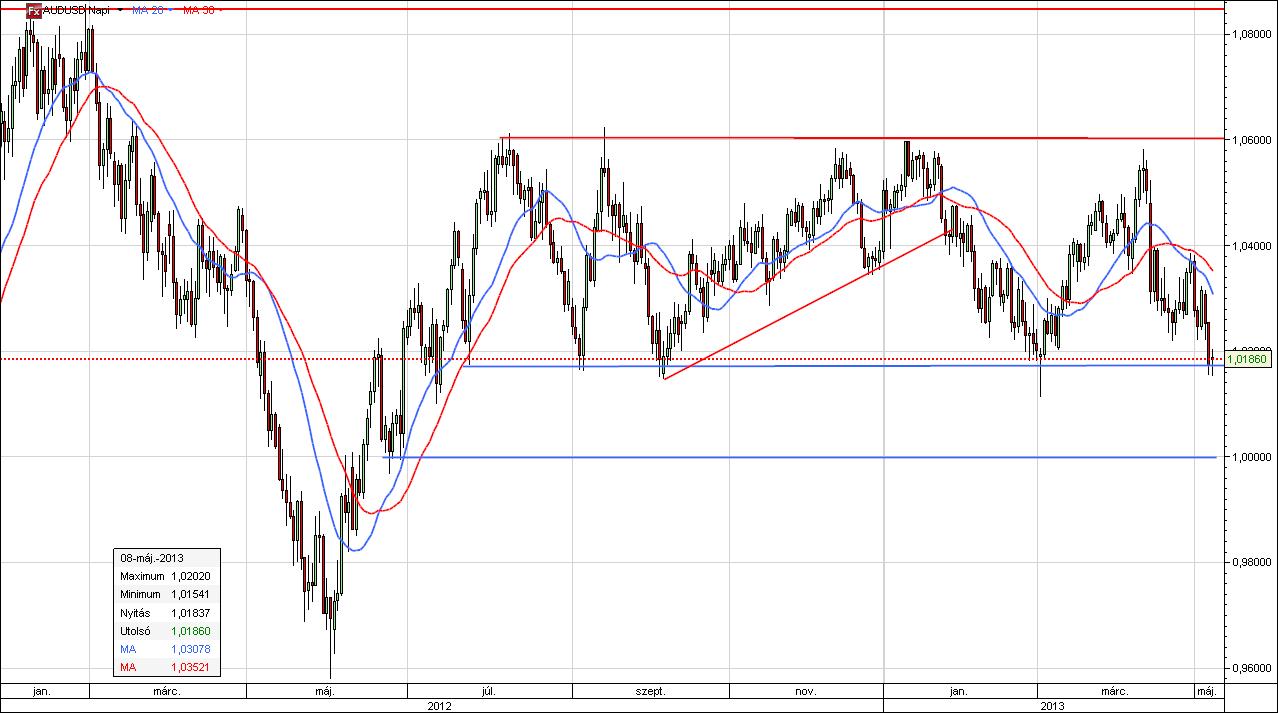Click the máj. label at the axis end
Viewport: 1278px width, 713px height.
click(x=1206, y=691)
